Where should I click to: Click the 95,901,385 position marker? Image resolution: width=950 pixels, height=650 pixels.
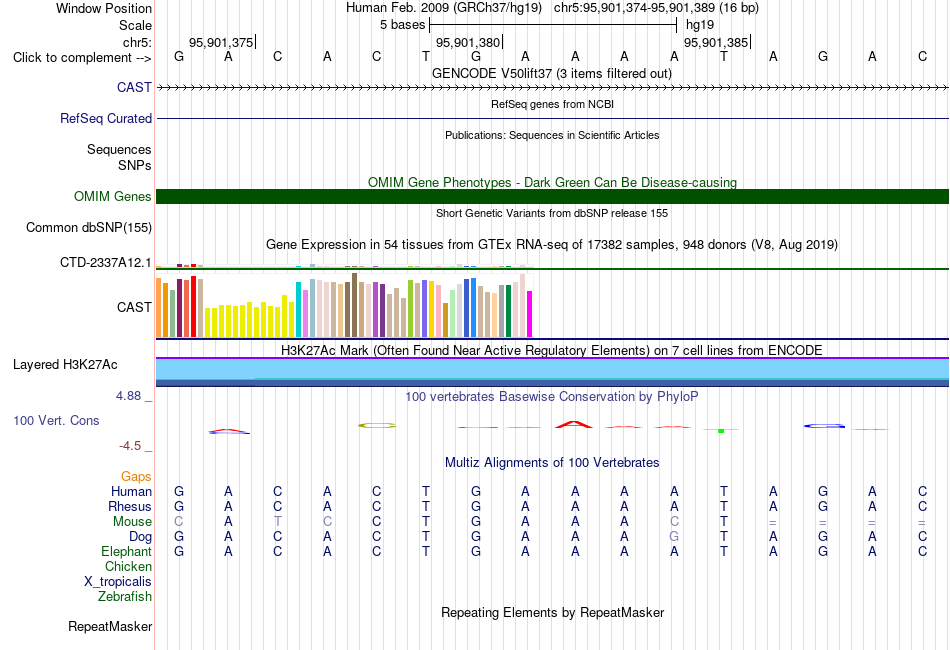coord(716,42)
